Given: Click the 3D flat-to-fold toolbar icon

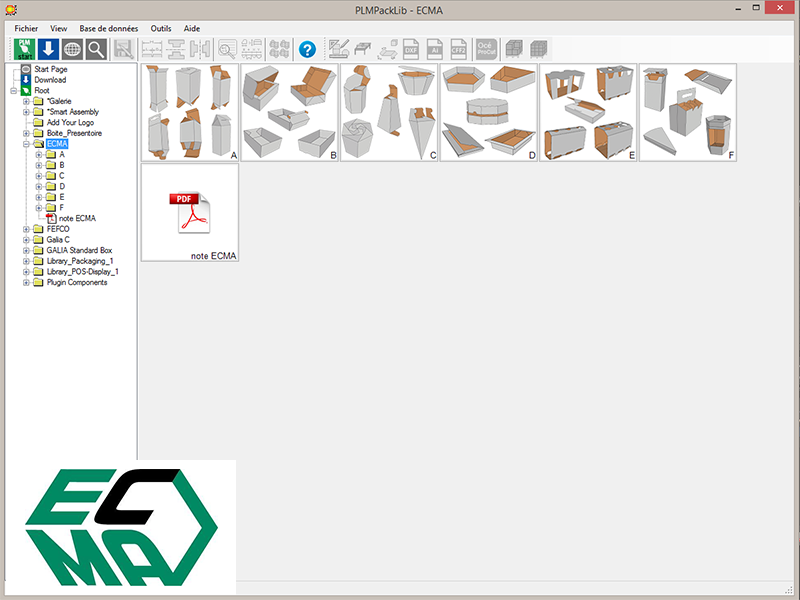Looking at the screenshot, I should click(387, 49).
